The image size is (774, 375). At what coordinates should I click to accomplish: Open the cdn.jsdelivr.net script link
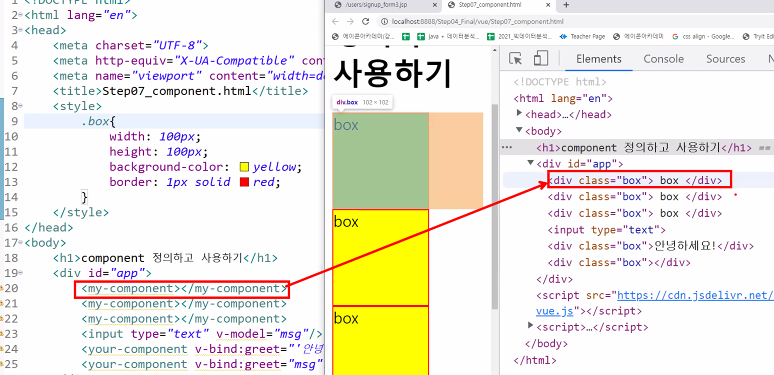click(x=695, y=295)
